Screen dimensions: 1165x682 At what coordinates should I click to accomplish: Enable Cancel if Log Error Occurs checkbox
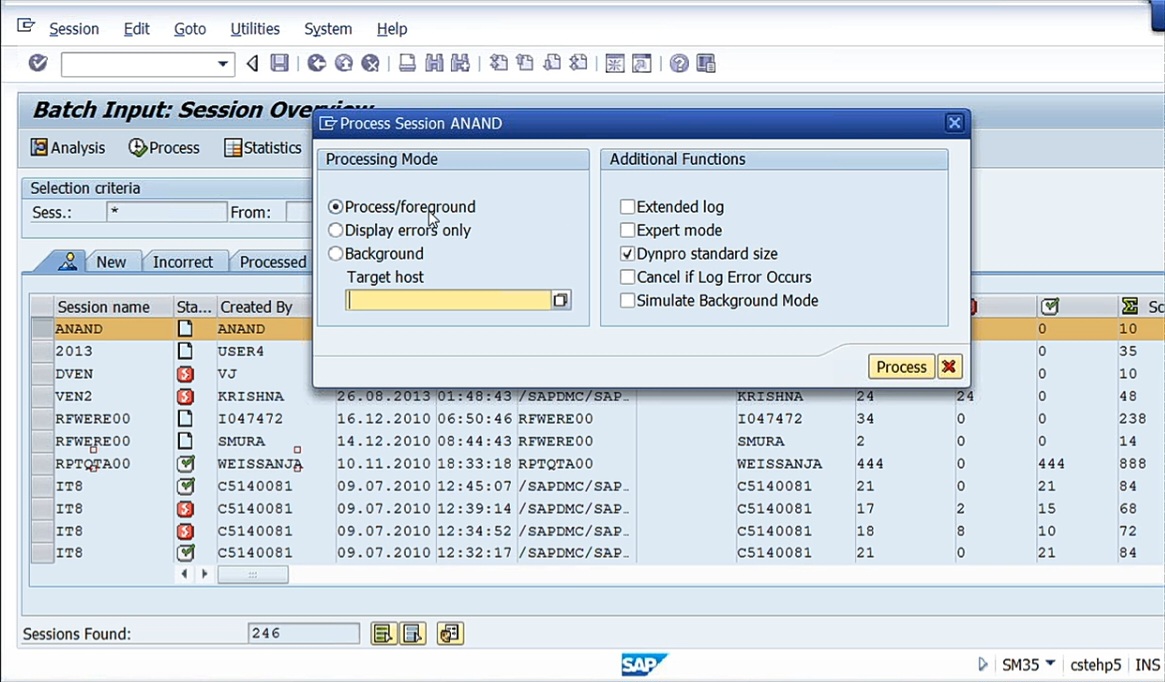click(628, 277)
